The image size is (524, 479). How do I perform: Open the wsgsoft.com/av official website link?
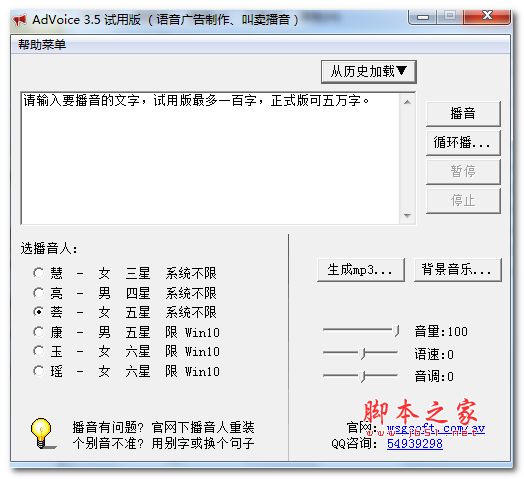(435, 428)
